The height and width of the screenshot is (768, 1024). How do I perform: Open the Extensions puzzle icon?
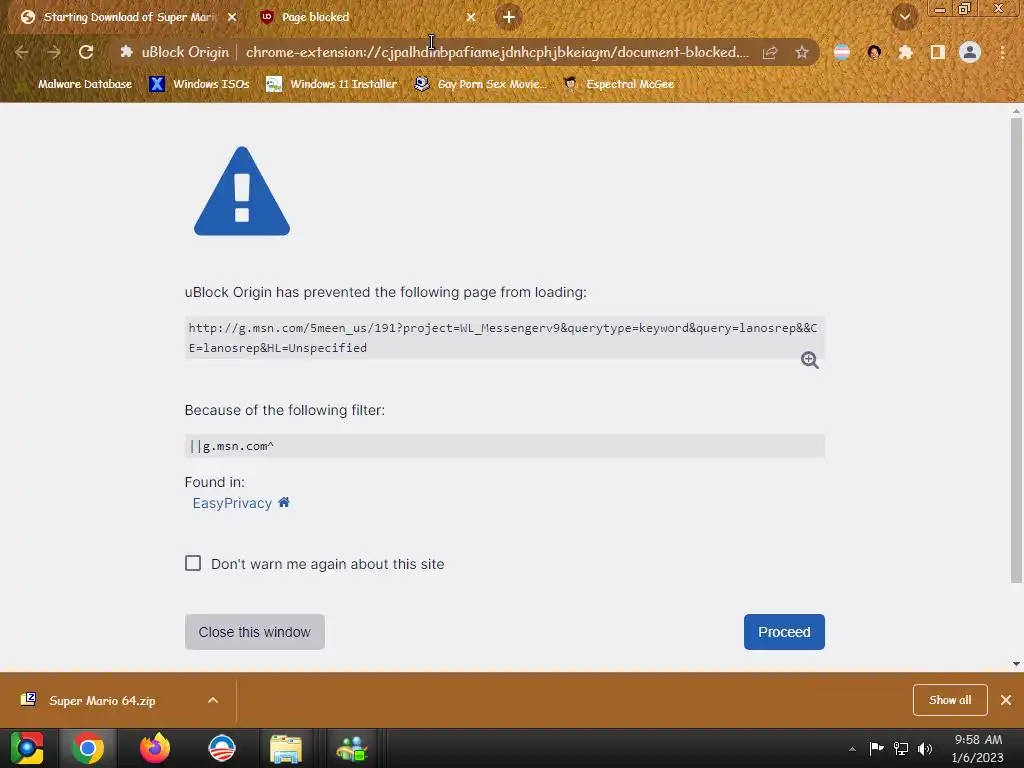click(x=906, y=52)
